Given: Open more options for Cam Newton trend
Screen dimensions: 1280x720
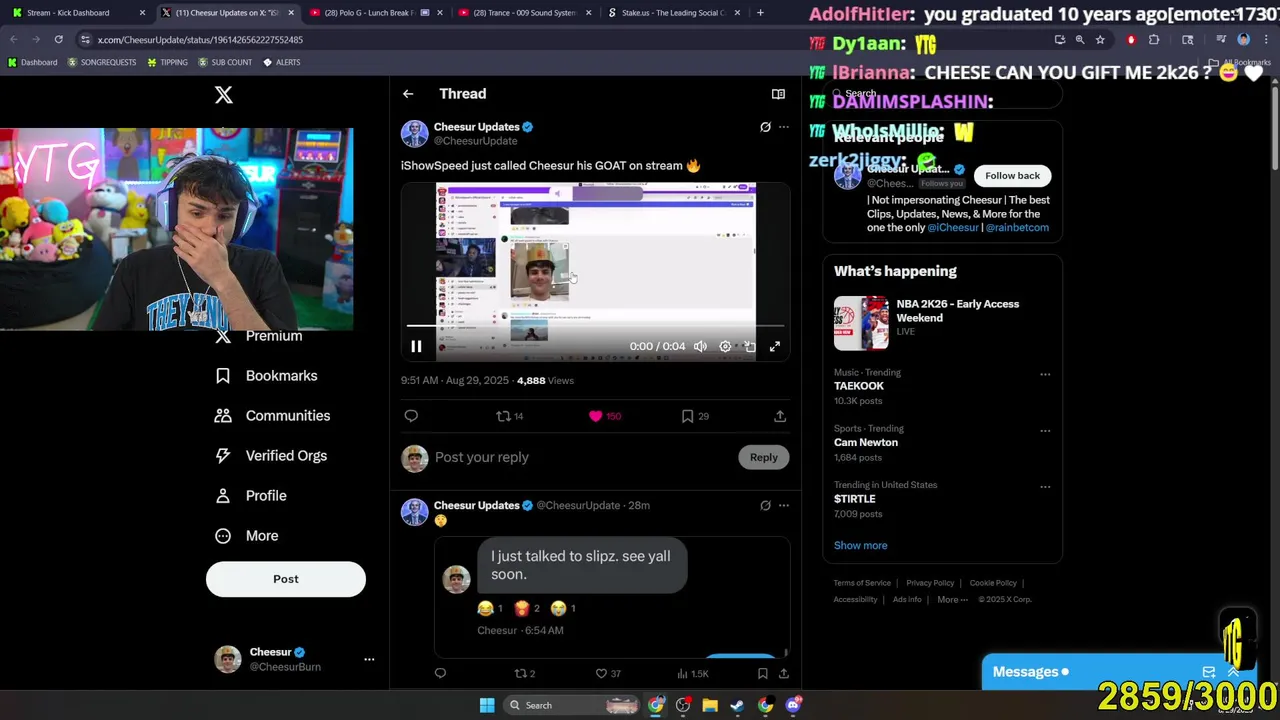Looking at the screenshot, I should coord(1045,430).
